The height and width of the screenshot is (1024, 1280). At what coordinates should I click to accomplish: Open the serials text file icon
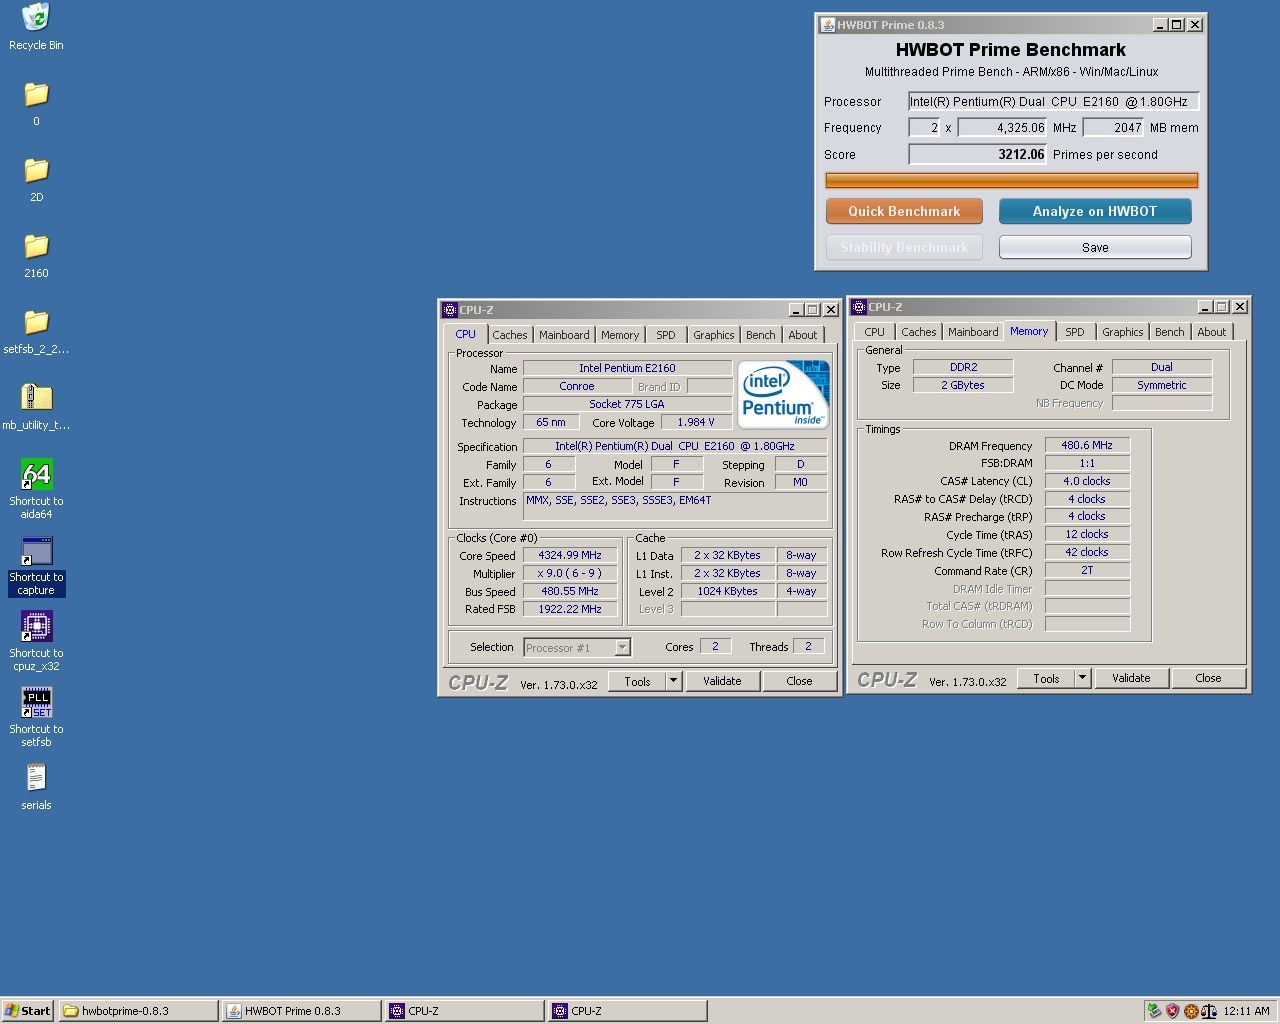tap(36, 778)
